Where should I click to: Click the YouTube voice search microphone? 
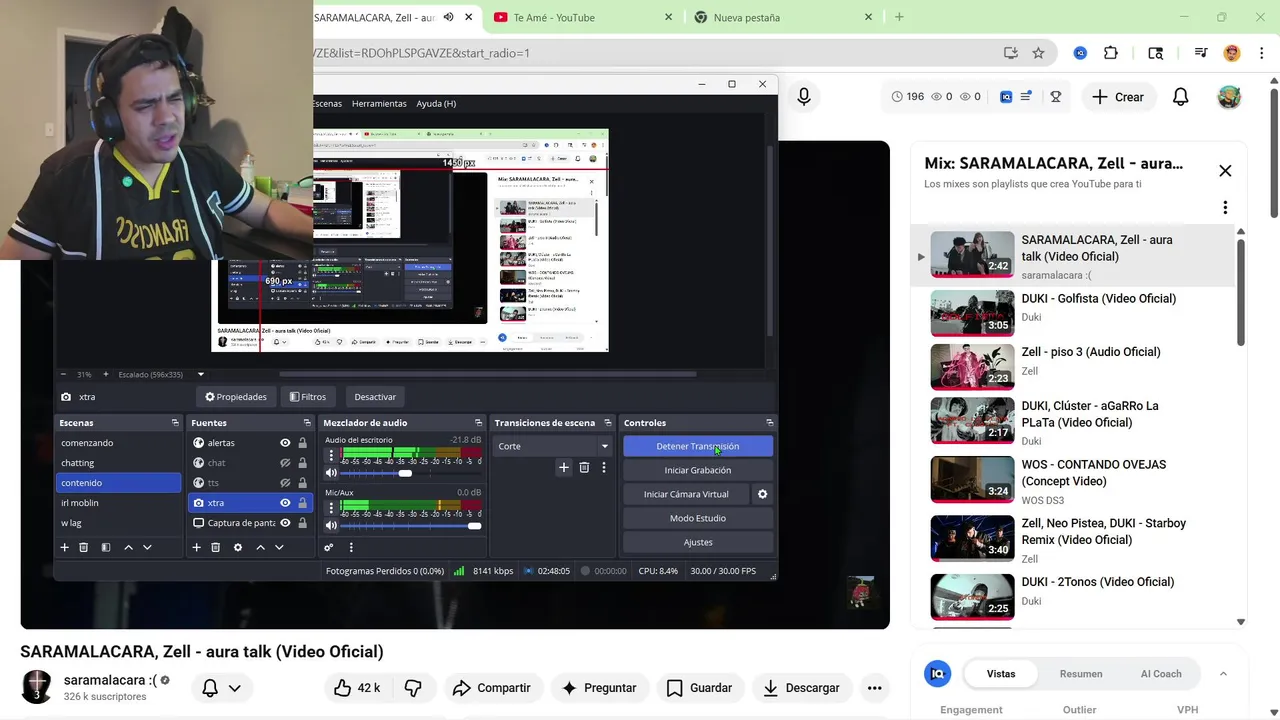coord(804,97)
